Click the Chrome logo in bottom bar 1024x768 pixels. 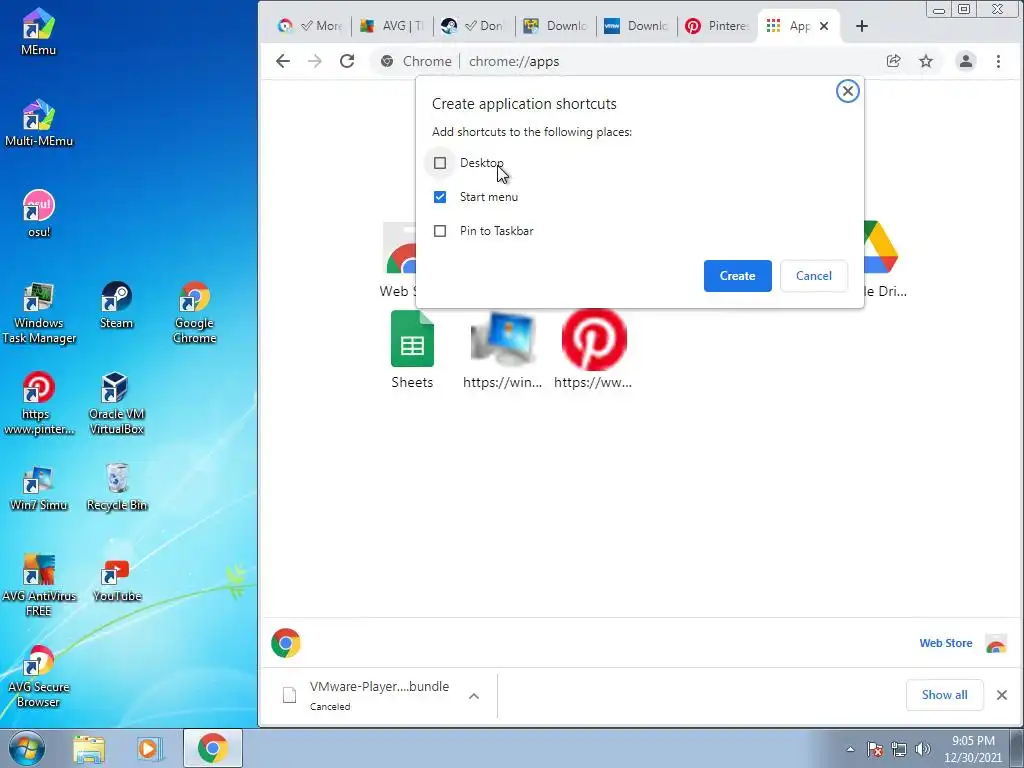[286, 643]
